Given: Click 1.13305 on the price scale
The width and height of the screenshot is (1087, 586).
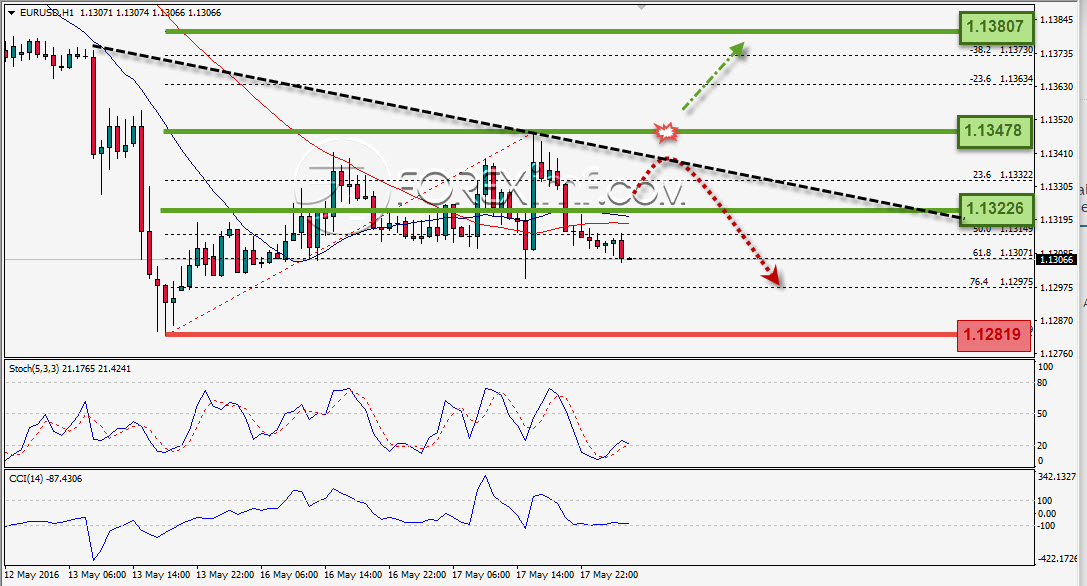Looking at the screenshot, I should 1057,187.
